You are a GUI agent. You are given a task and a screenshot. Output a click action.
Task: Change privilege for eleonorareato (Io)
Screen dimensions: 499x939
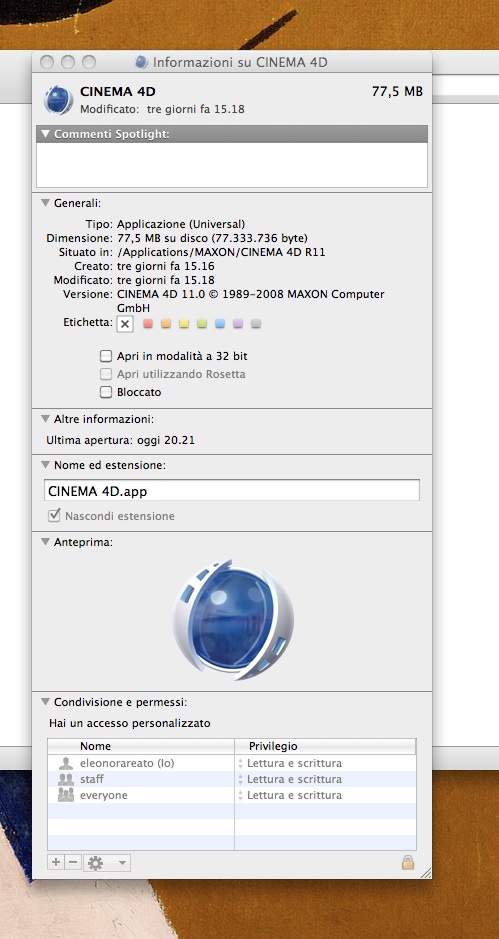291,763
